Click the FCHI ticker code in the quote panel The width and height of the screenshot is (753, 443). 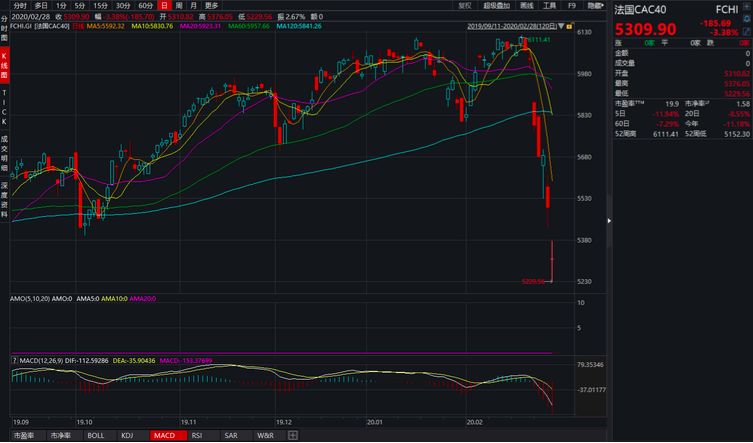click(x=727, y=10)
